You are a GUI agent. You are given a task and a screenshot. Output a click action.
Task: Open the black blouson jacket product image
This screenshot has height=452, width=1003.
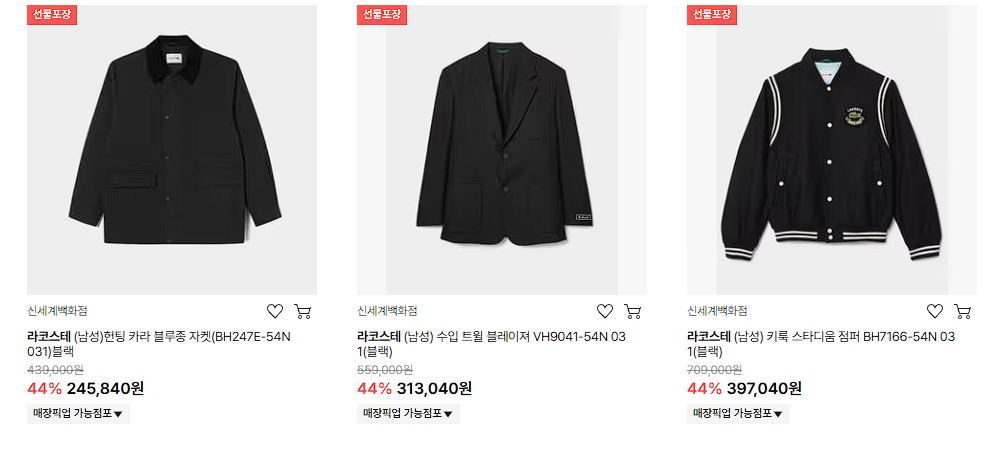click(172, 150)
